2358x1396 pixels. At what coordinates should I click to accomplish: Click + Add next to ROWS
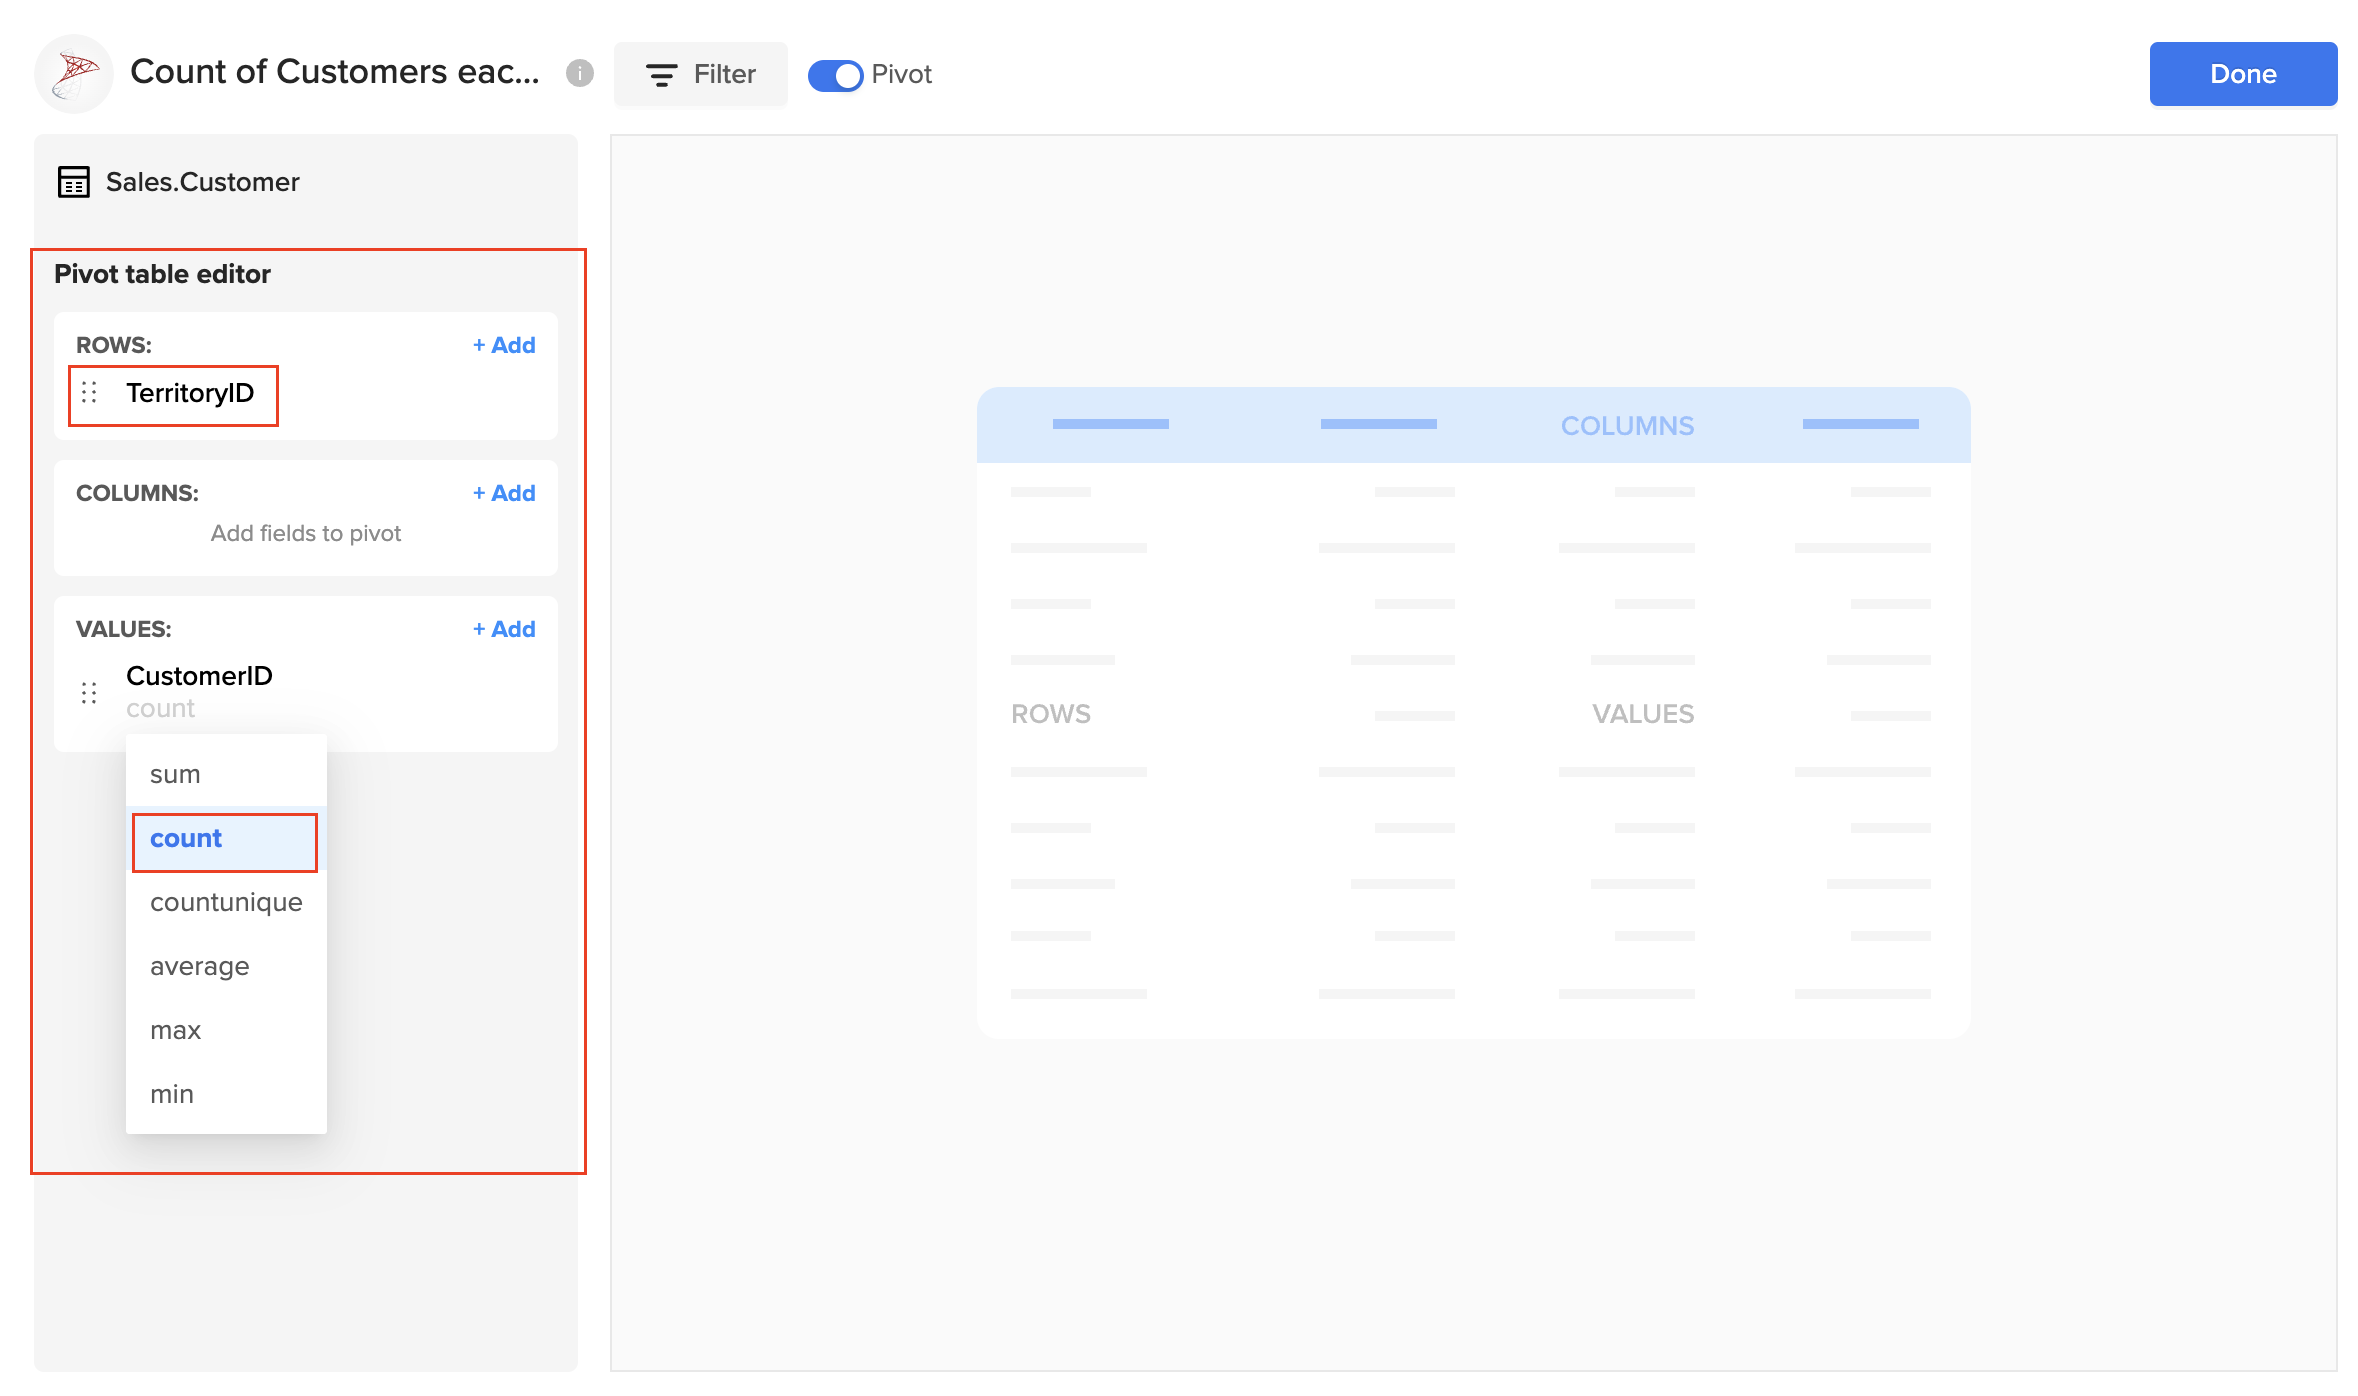coord(504,345)
